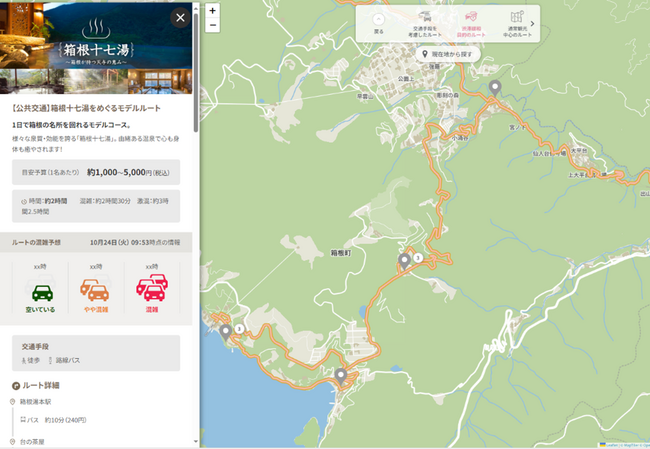Image resolution: width=650 pixels, height=449 pixels.
Task: Zoom in with the map plus button
Action: pyautogui.click(x=213, y=11)
